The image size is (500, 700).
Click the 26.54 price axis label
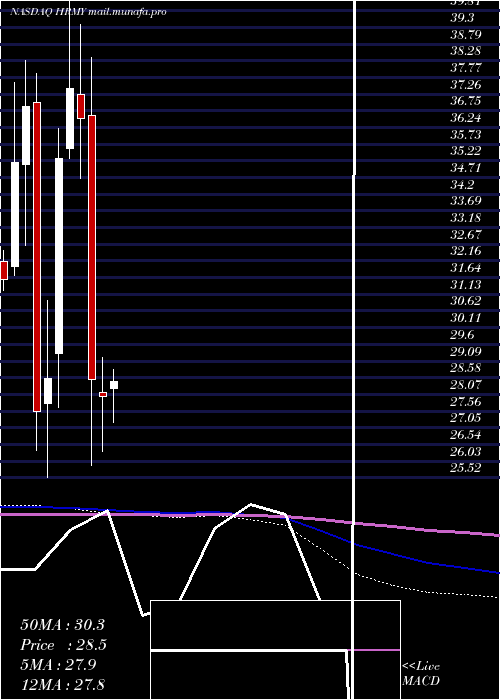466,435
